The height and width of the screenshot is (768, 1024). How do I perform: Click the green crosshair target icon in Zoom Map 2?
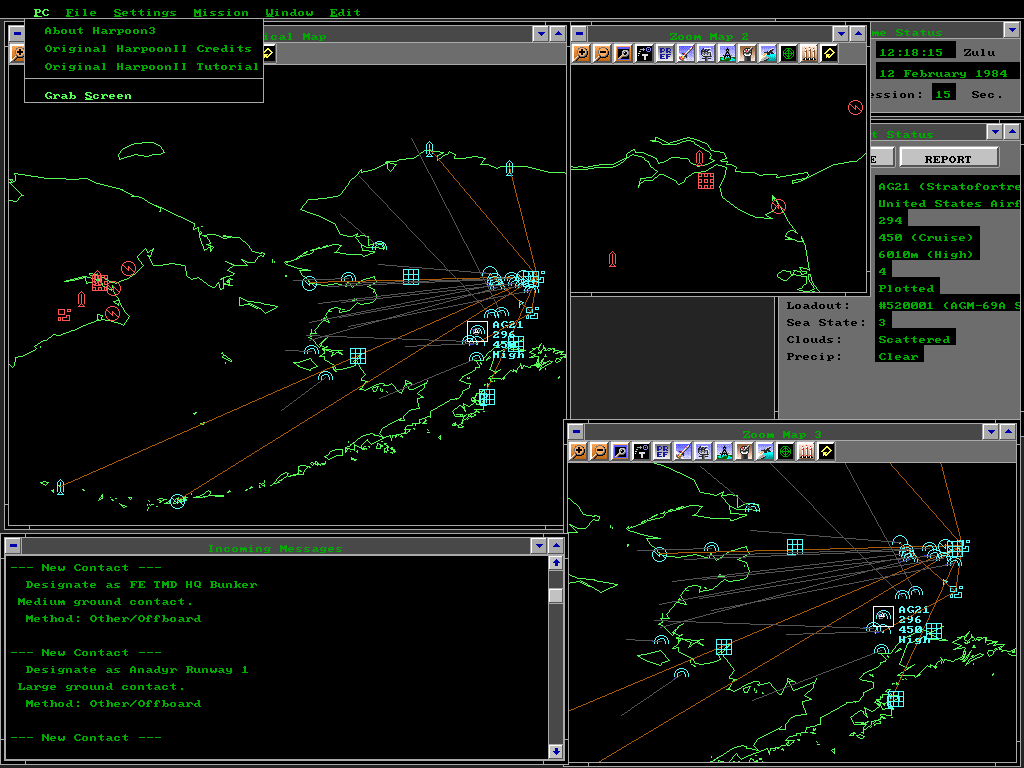pyautogui.click(x=788, y=54)
